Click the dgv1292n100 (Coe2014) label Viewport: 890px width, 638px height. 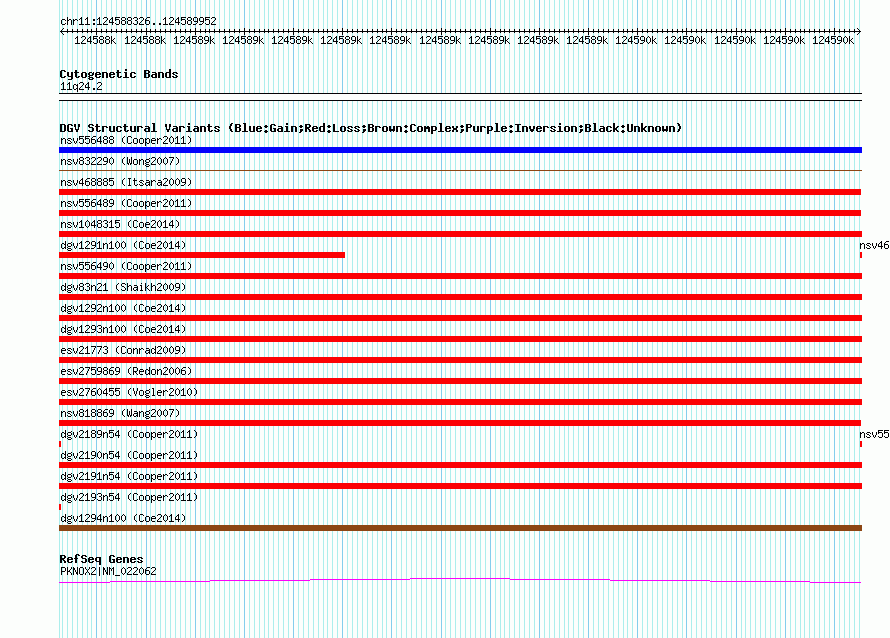tap(123, 308)
